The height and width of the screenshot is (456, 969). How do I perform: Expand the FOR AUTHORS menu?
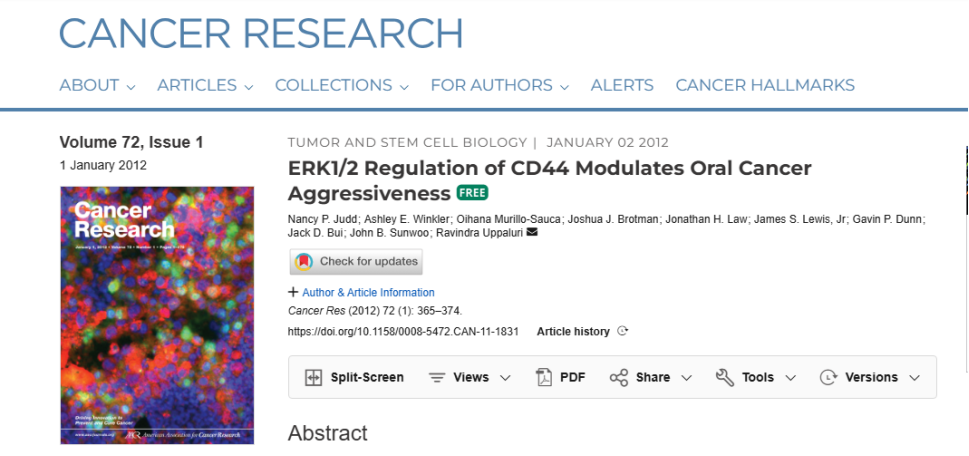coord(499,85)
